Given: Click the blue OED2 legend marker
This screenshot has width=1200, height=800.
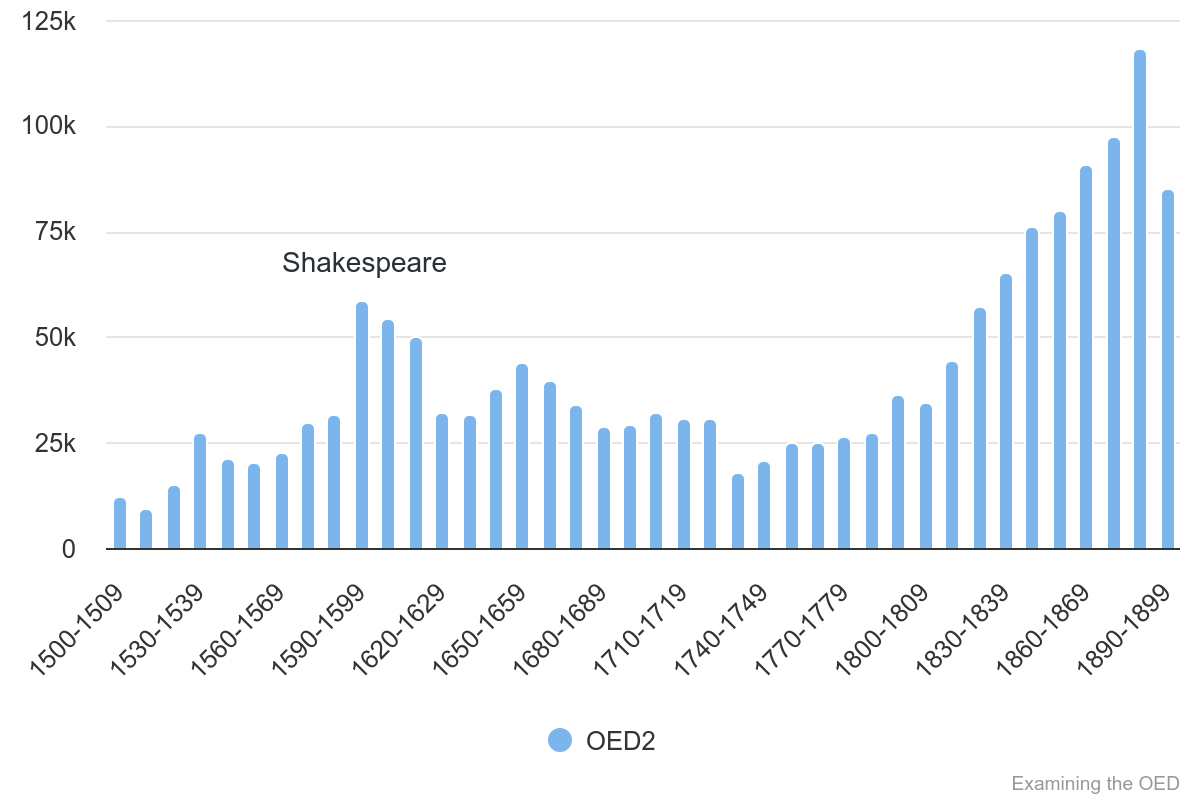Looking at the screenshot, I should 560,740.
